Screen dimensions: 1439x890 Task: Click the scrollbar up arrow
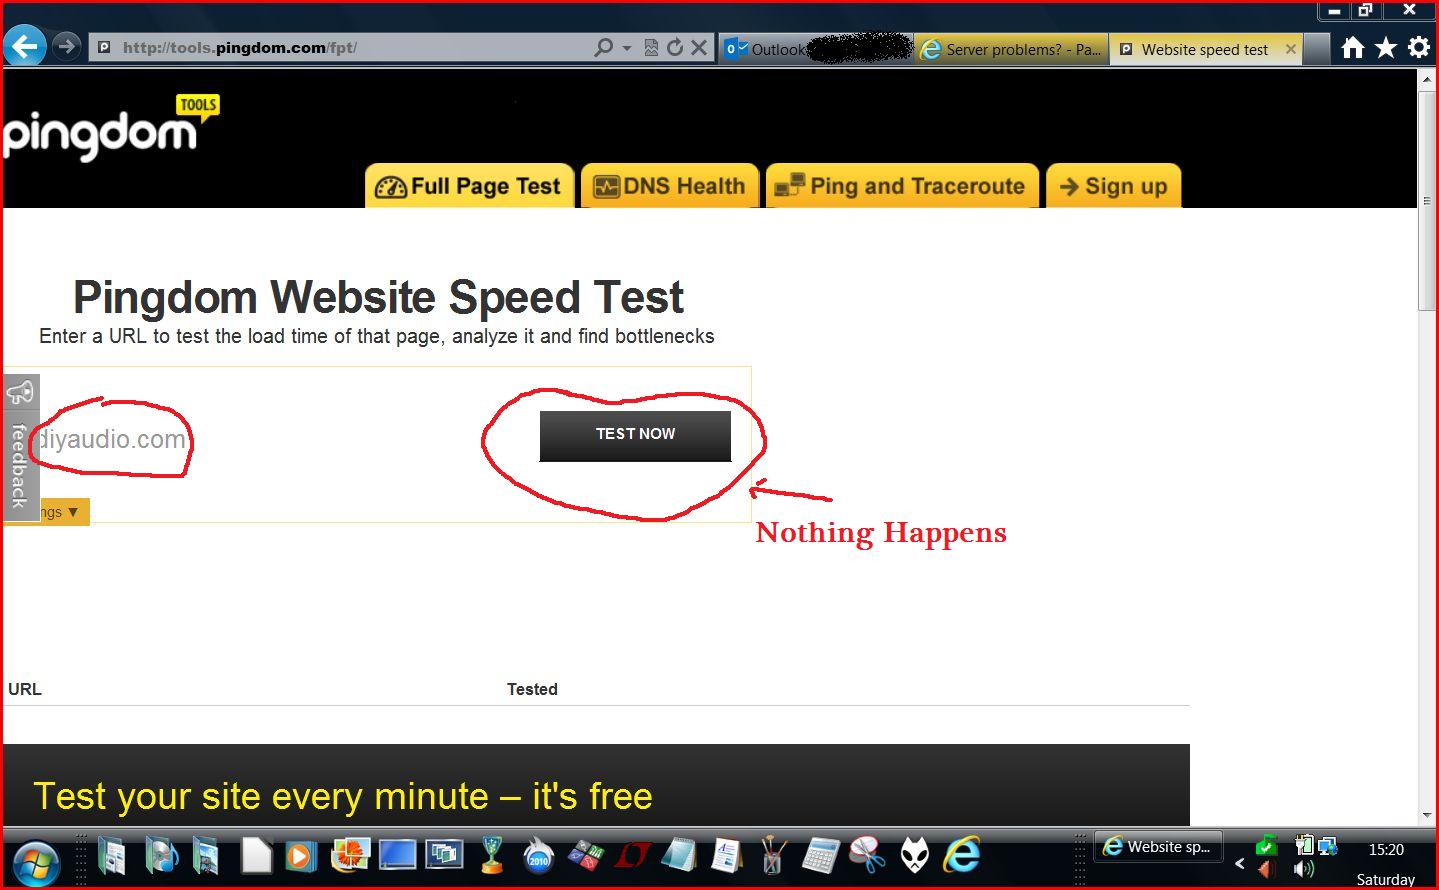(x=1427, y=80)
